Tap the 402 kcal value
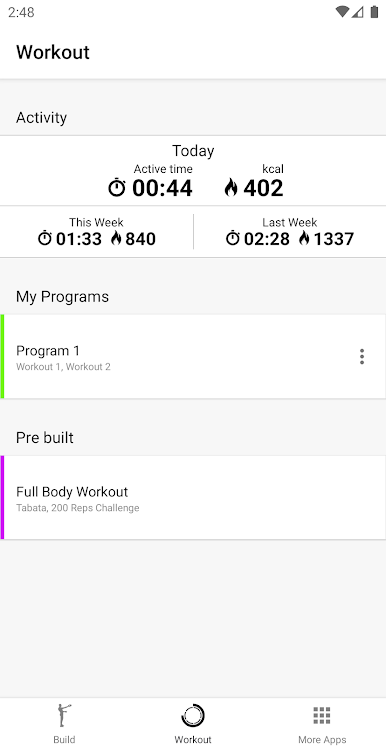386x746 pixels. click(263, 188)
